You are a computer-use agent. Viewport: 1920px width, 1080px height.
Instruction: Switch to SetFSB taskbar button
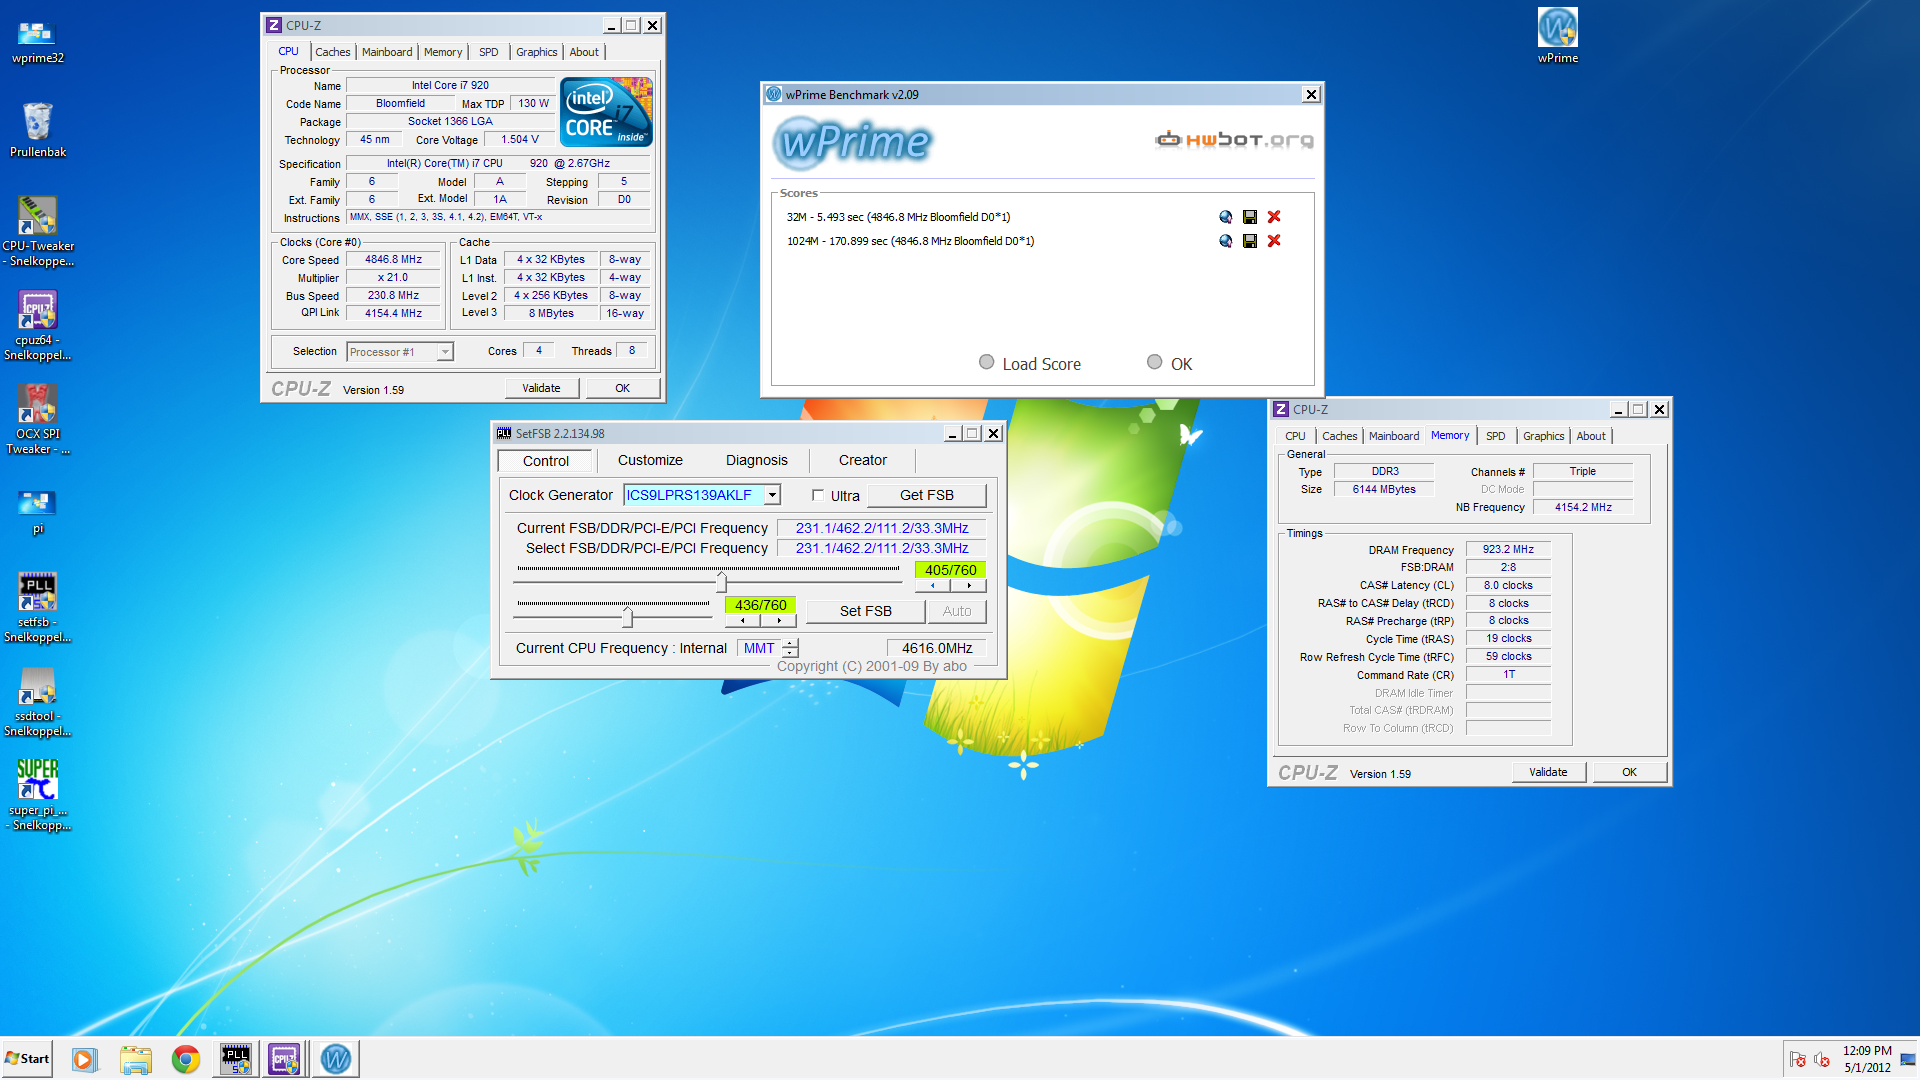(236, 1059)
